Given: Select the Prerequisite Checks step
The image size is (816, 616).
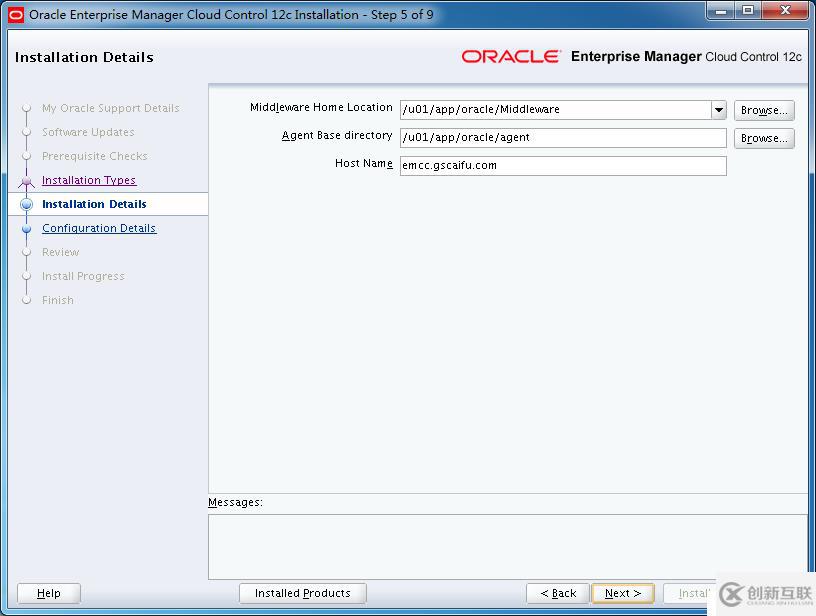Looking at the screenshot, I should pos(94,156).
